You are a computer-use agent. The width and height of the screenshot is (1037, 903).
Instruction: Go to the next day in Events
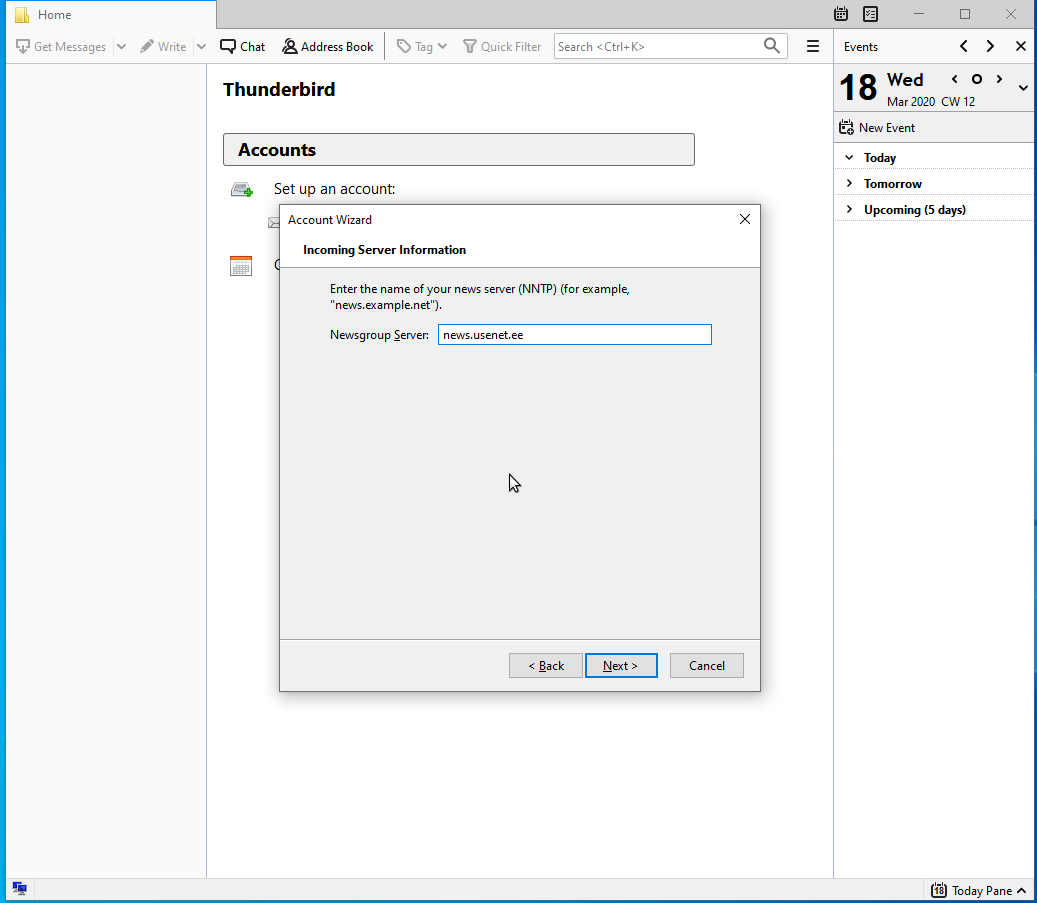pos(999,79)
